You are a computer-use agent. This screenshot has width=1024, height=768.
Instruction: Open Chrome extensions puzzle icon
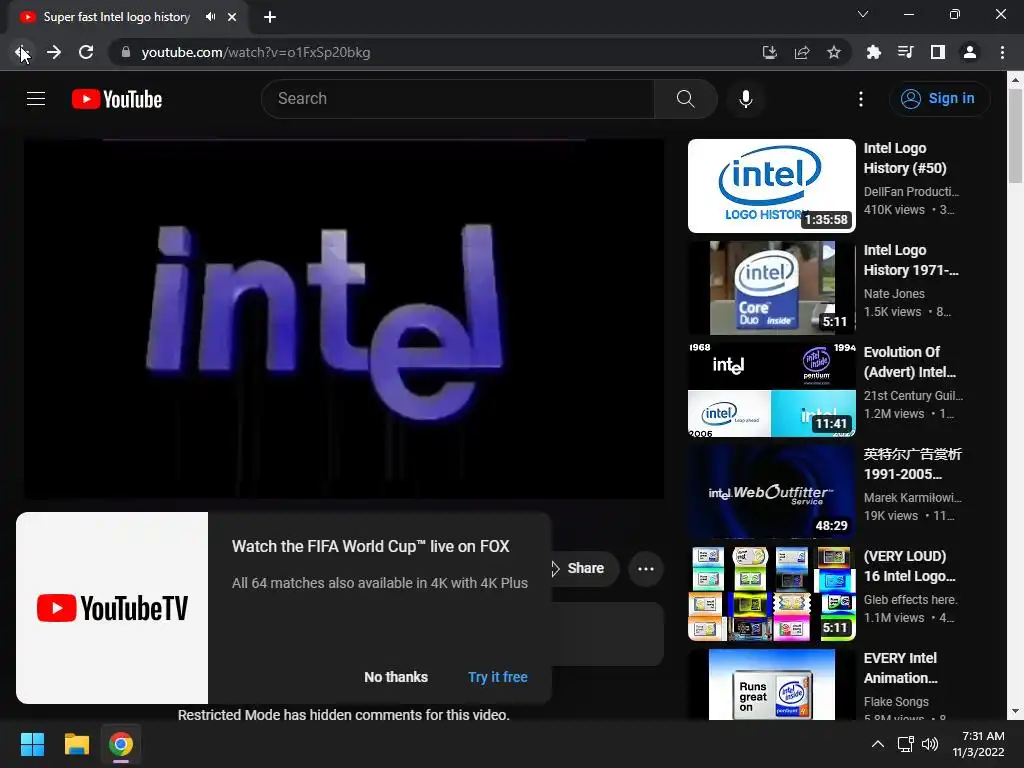point(874,52)
